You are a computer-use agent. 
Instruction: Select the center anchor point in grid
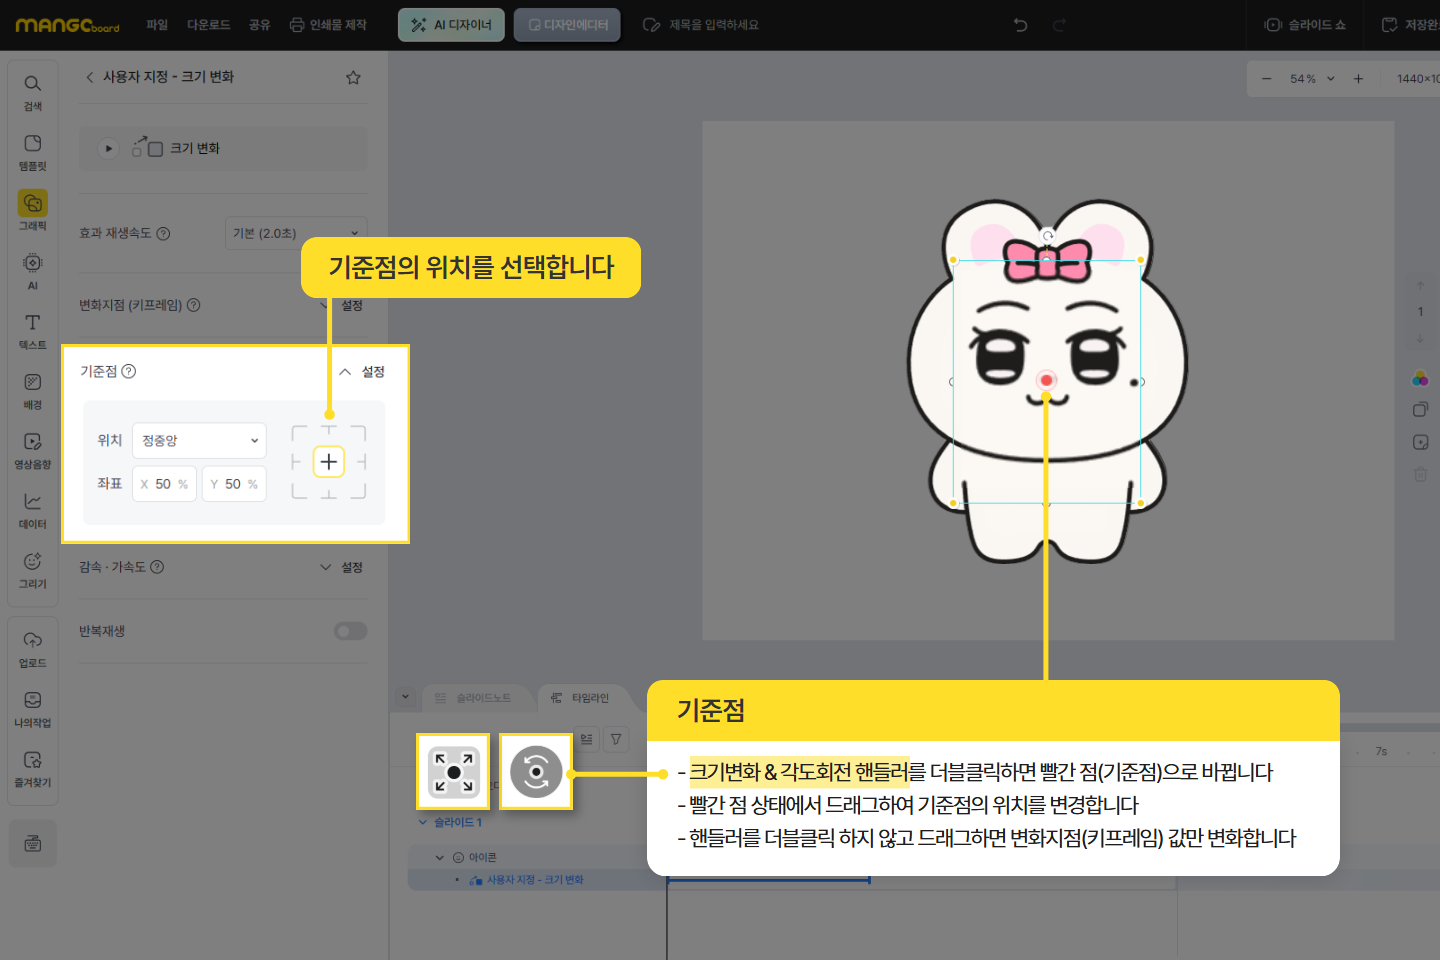coord(329,461)
